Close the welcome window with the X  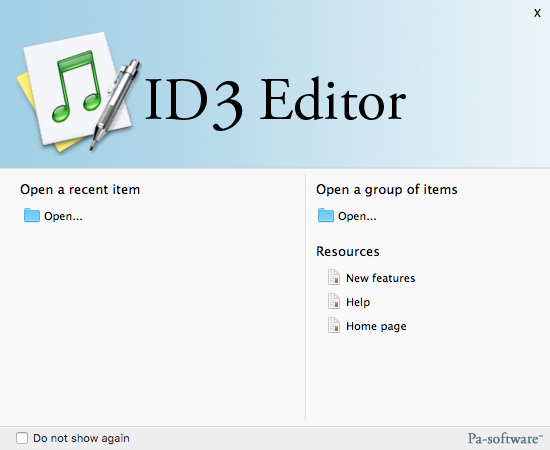[x=537, y=13]
